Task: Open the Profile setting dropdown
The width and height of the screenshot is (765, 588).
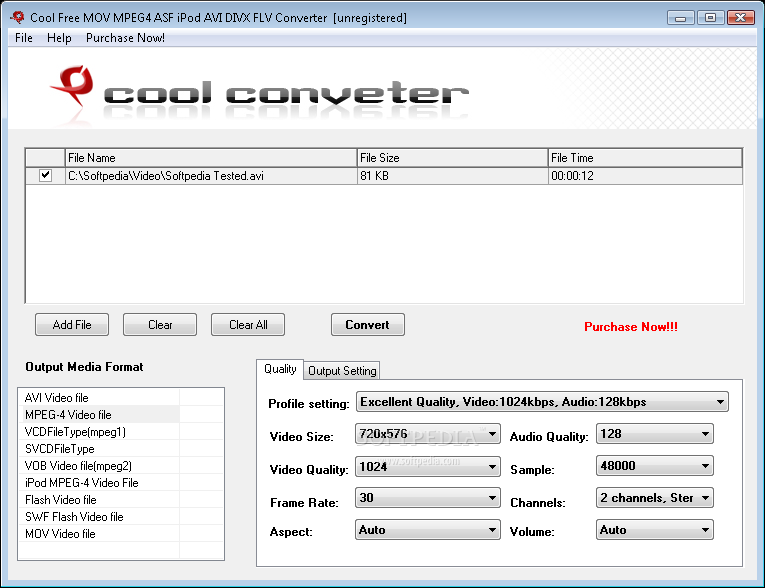Action: 542,402
